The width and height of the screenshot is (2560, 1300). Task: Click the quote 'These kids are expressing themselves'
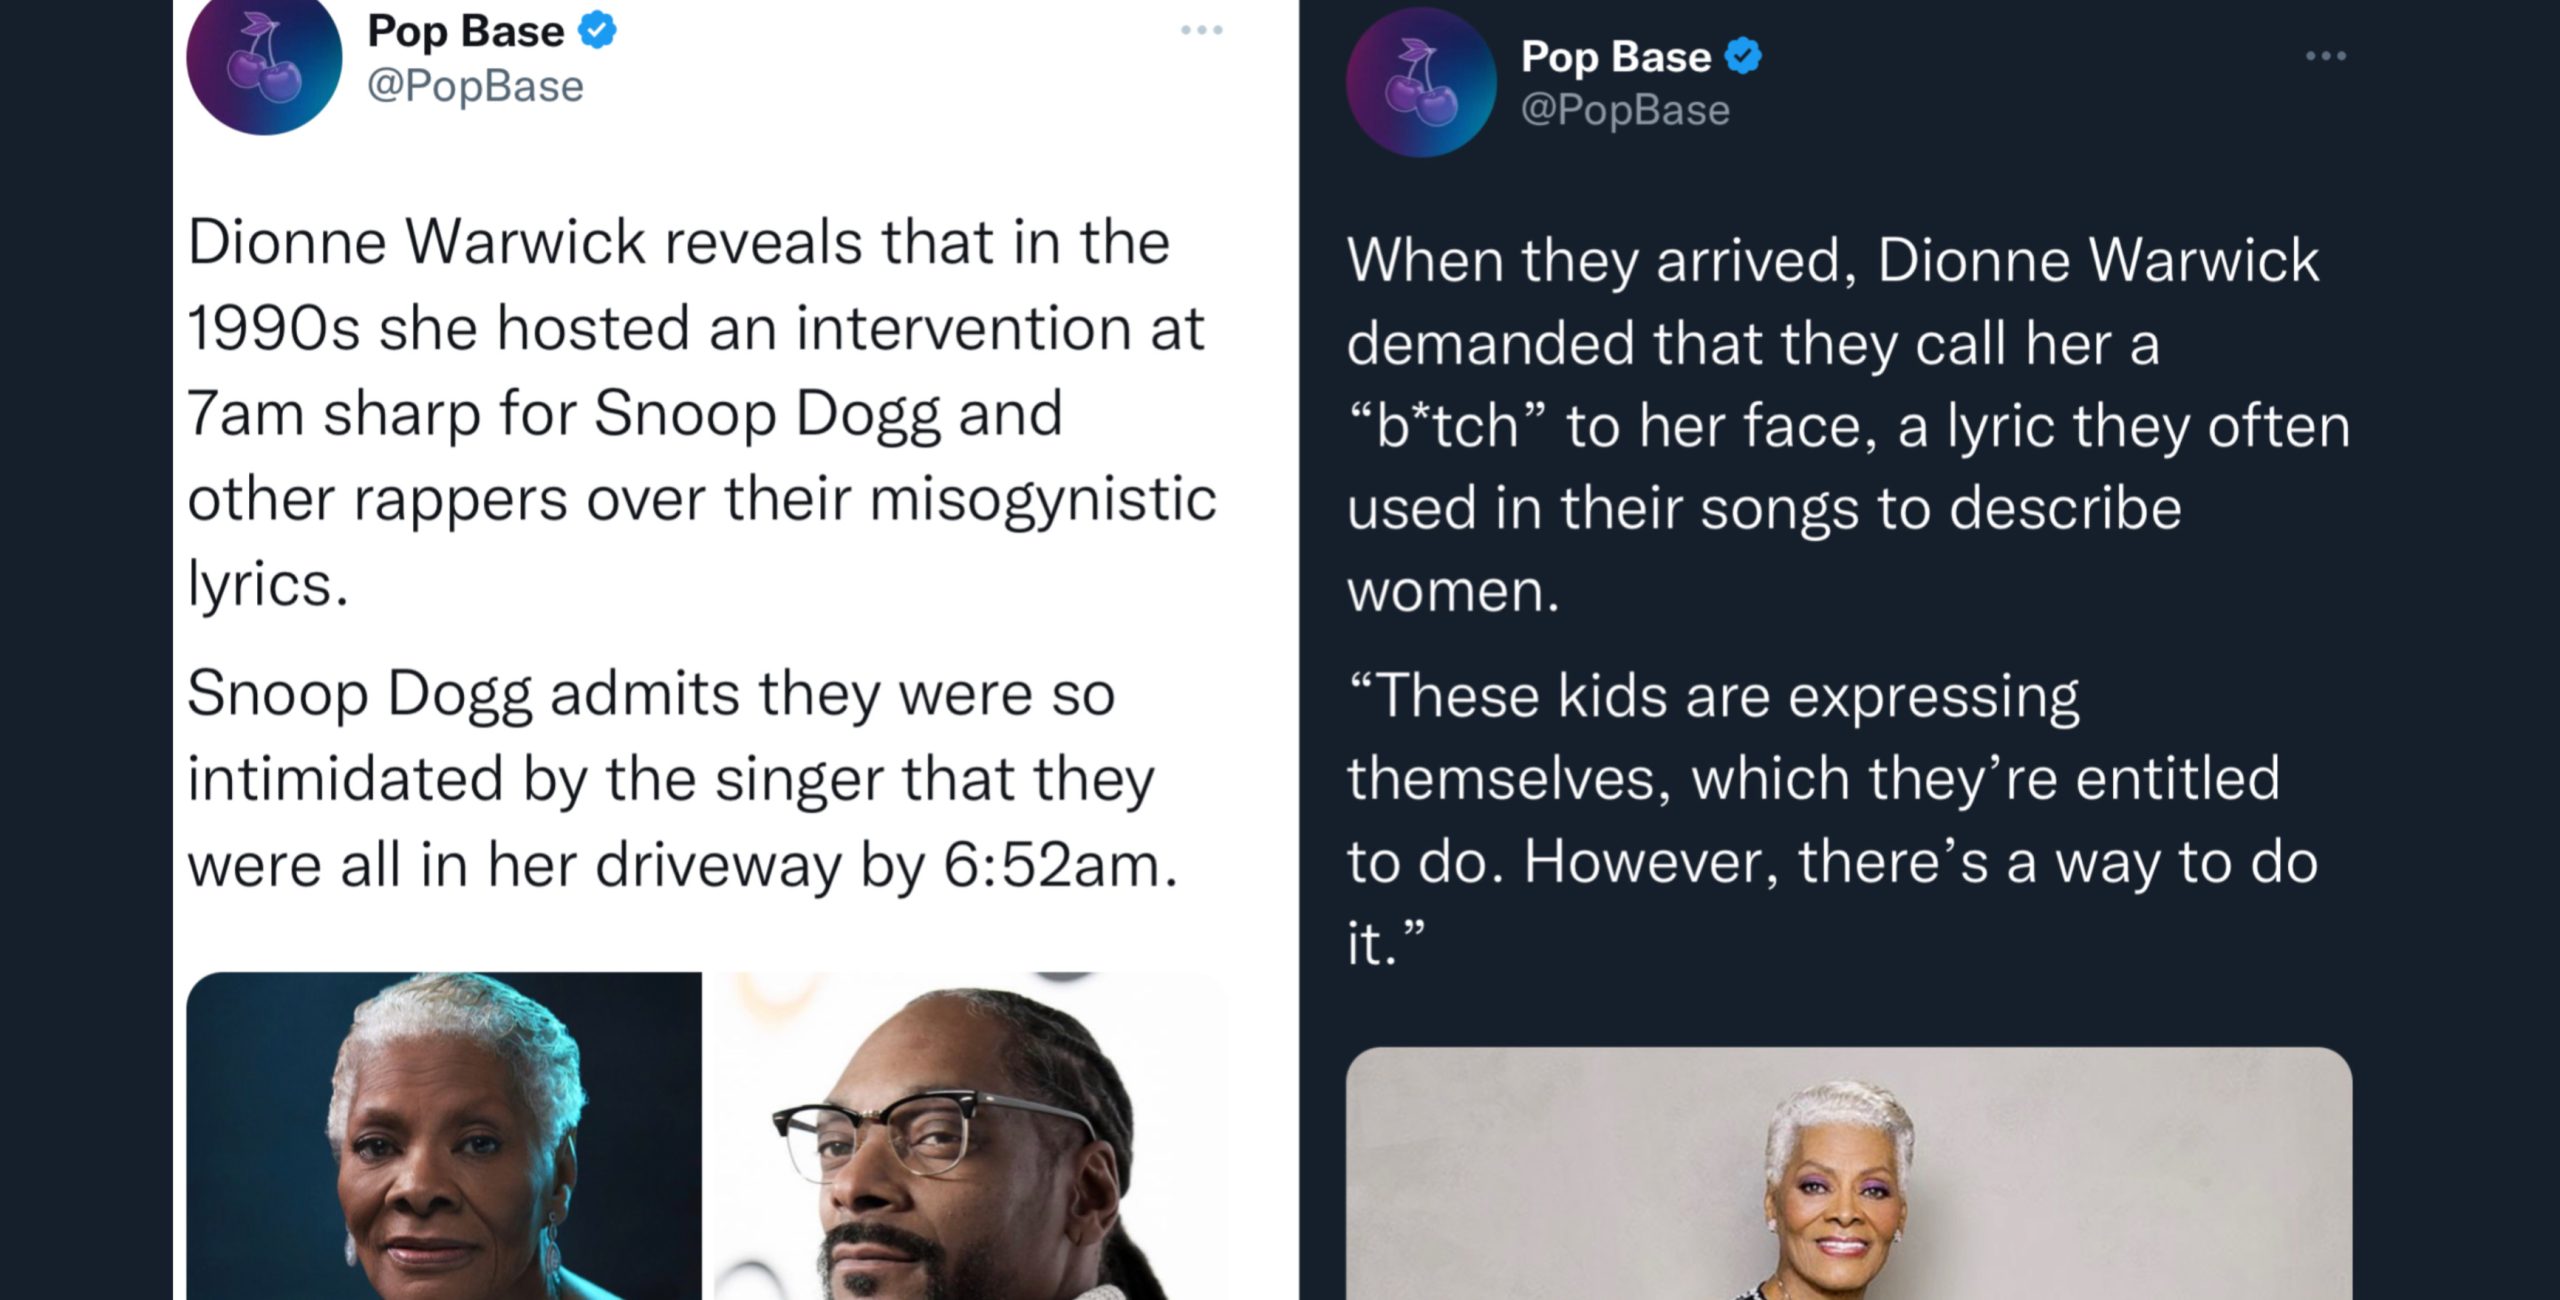coord(1832,819)
